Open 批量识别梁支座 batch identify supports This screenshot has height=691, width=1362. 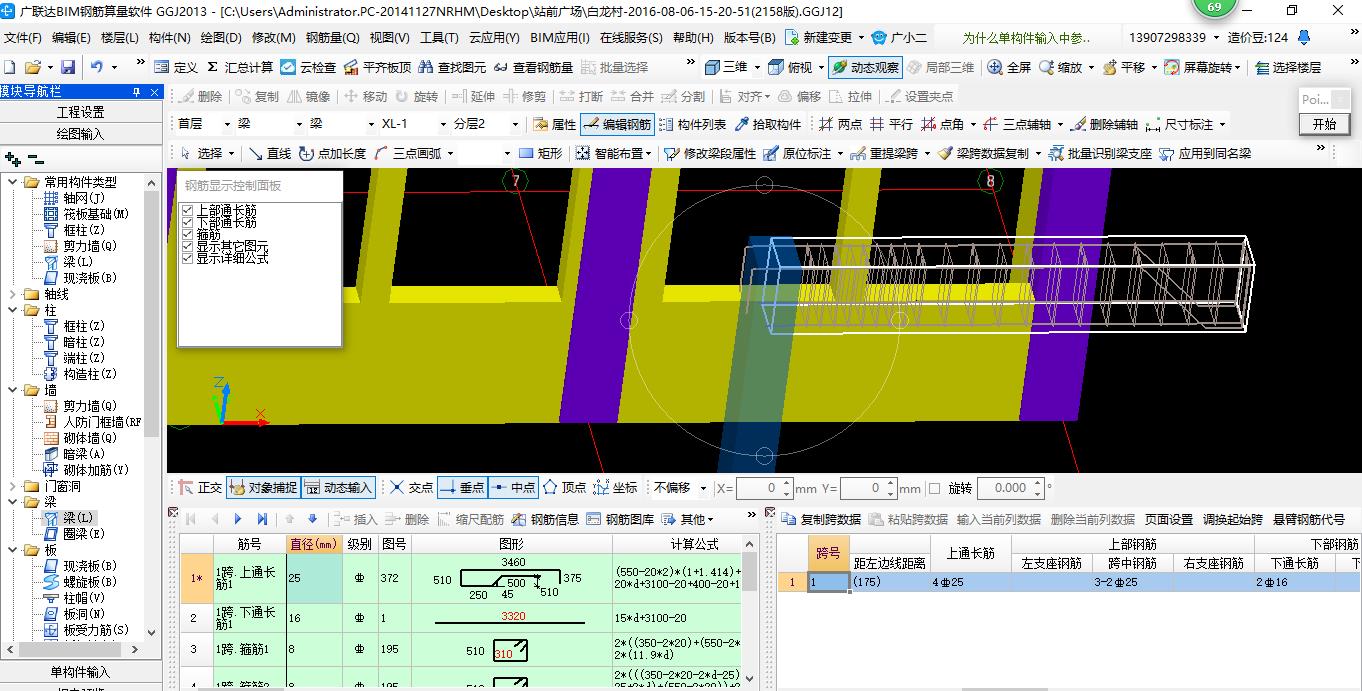coord(1099,153)
